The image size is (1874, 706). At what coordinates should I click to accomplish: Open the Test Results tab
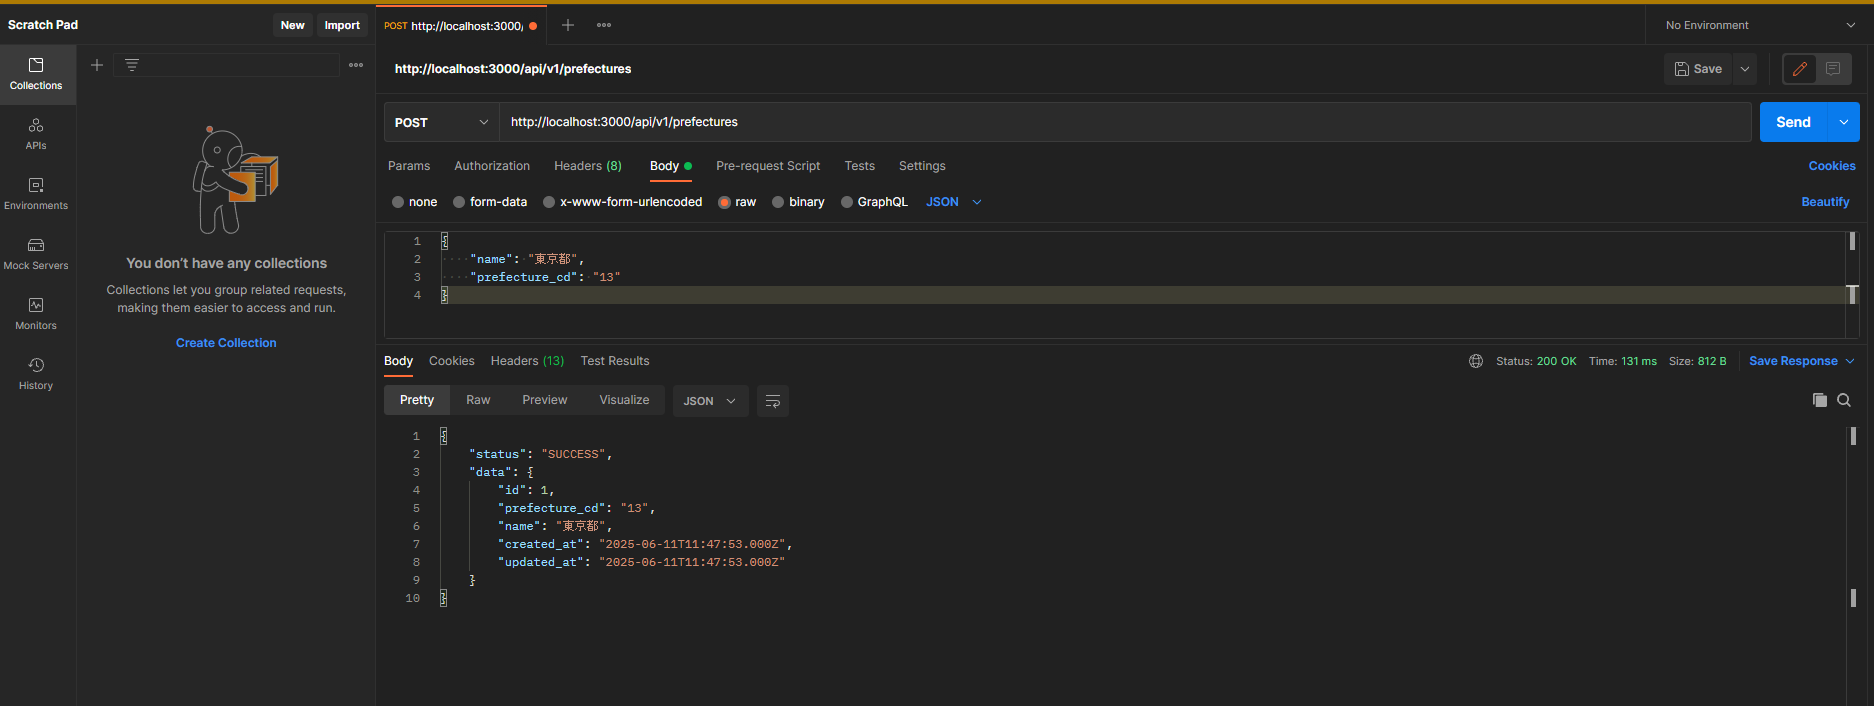[615, 361]
